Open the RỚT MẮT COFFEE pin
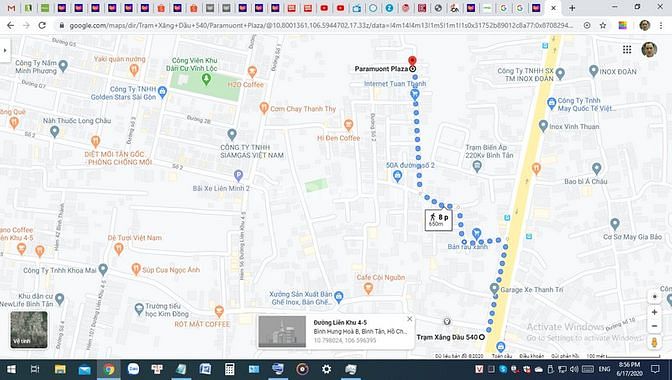Image resolution: width=672 pixels, height=380 pixels. point(219,311)
